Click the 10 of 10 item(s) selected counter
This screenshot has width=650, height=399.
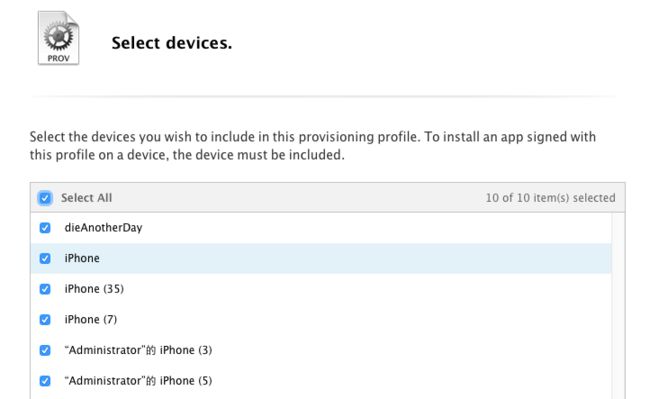[x=551, y=198]
